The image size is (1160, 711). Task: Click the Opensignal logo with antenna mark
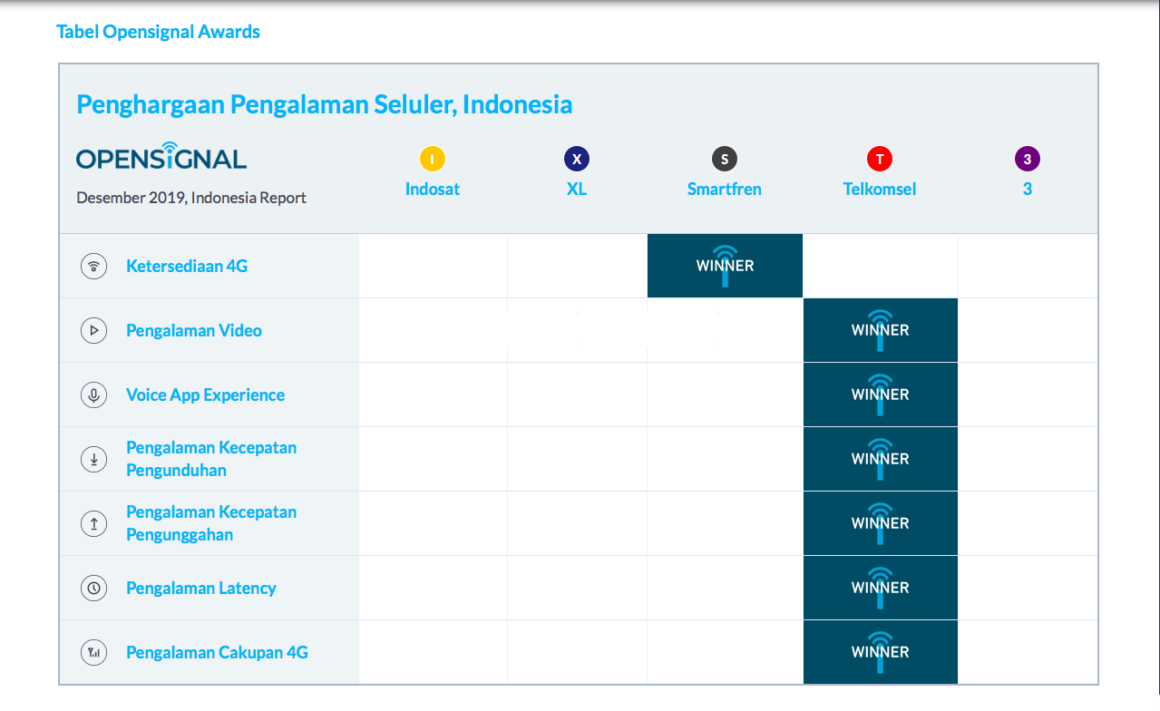[160, 155]
